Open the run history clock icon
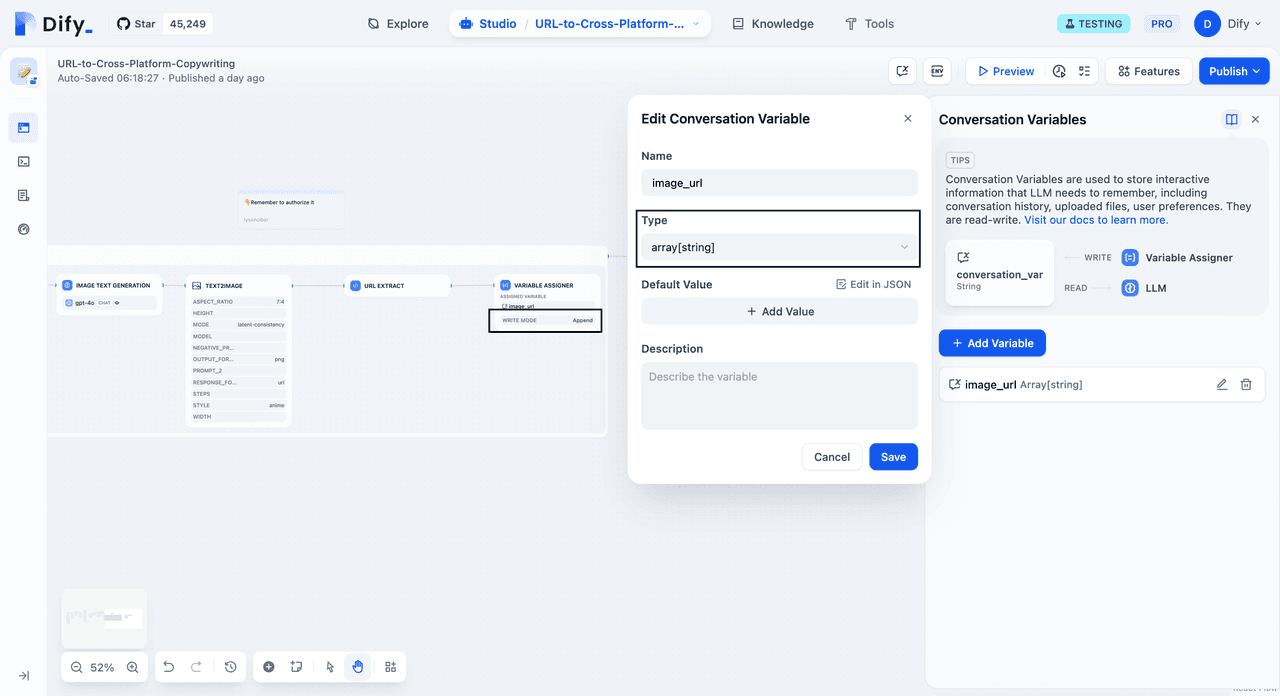 click(1059, 71)
